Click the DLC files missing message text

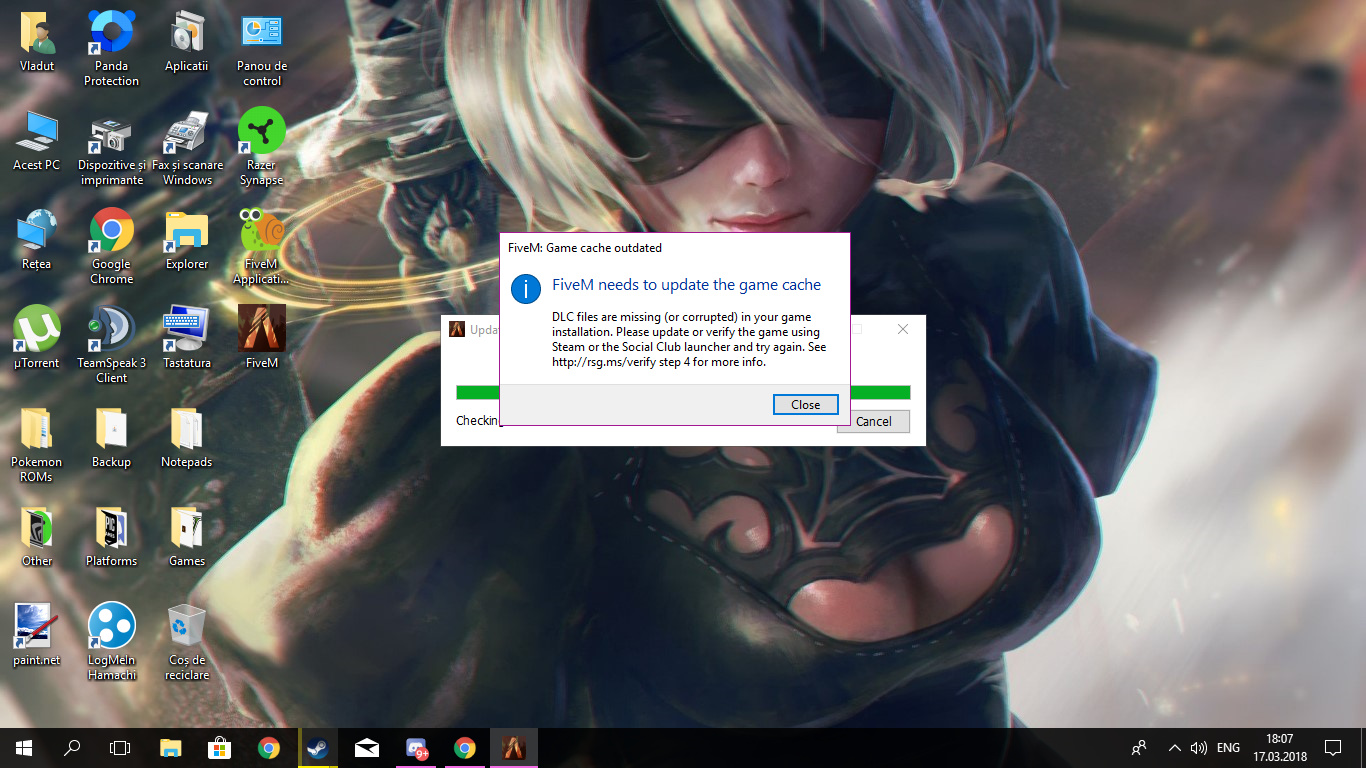[x=689, y=339]
